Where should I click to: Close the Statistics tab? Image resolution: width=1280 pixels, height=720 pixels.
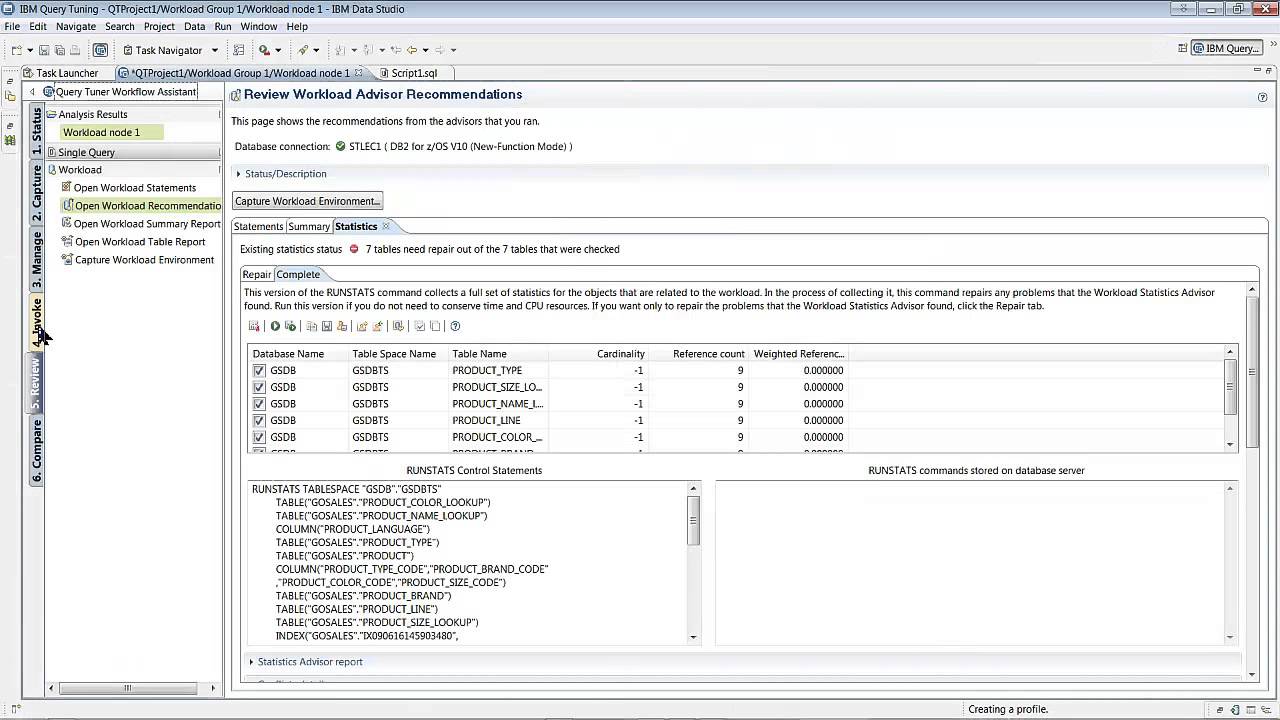coord(386,226)
